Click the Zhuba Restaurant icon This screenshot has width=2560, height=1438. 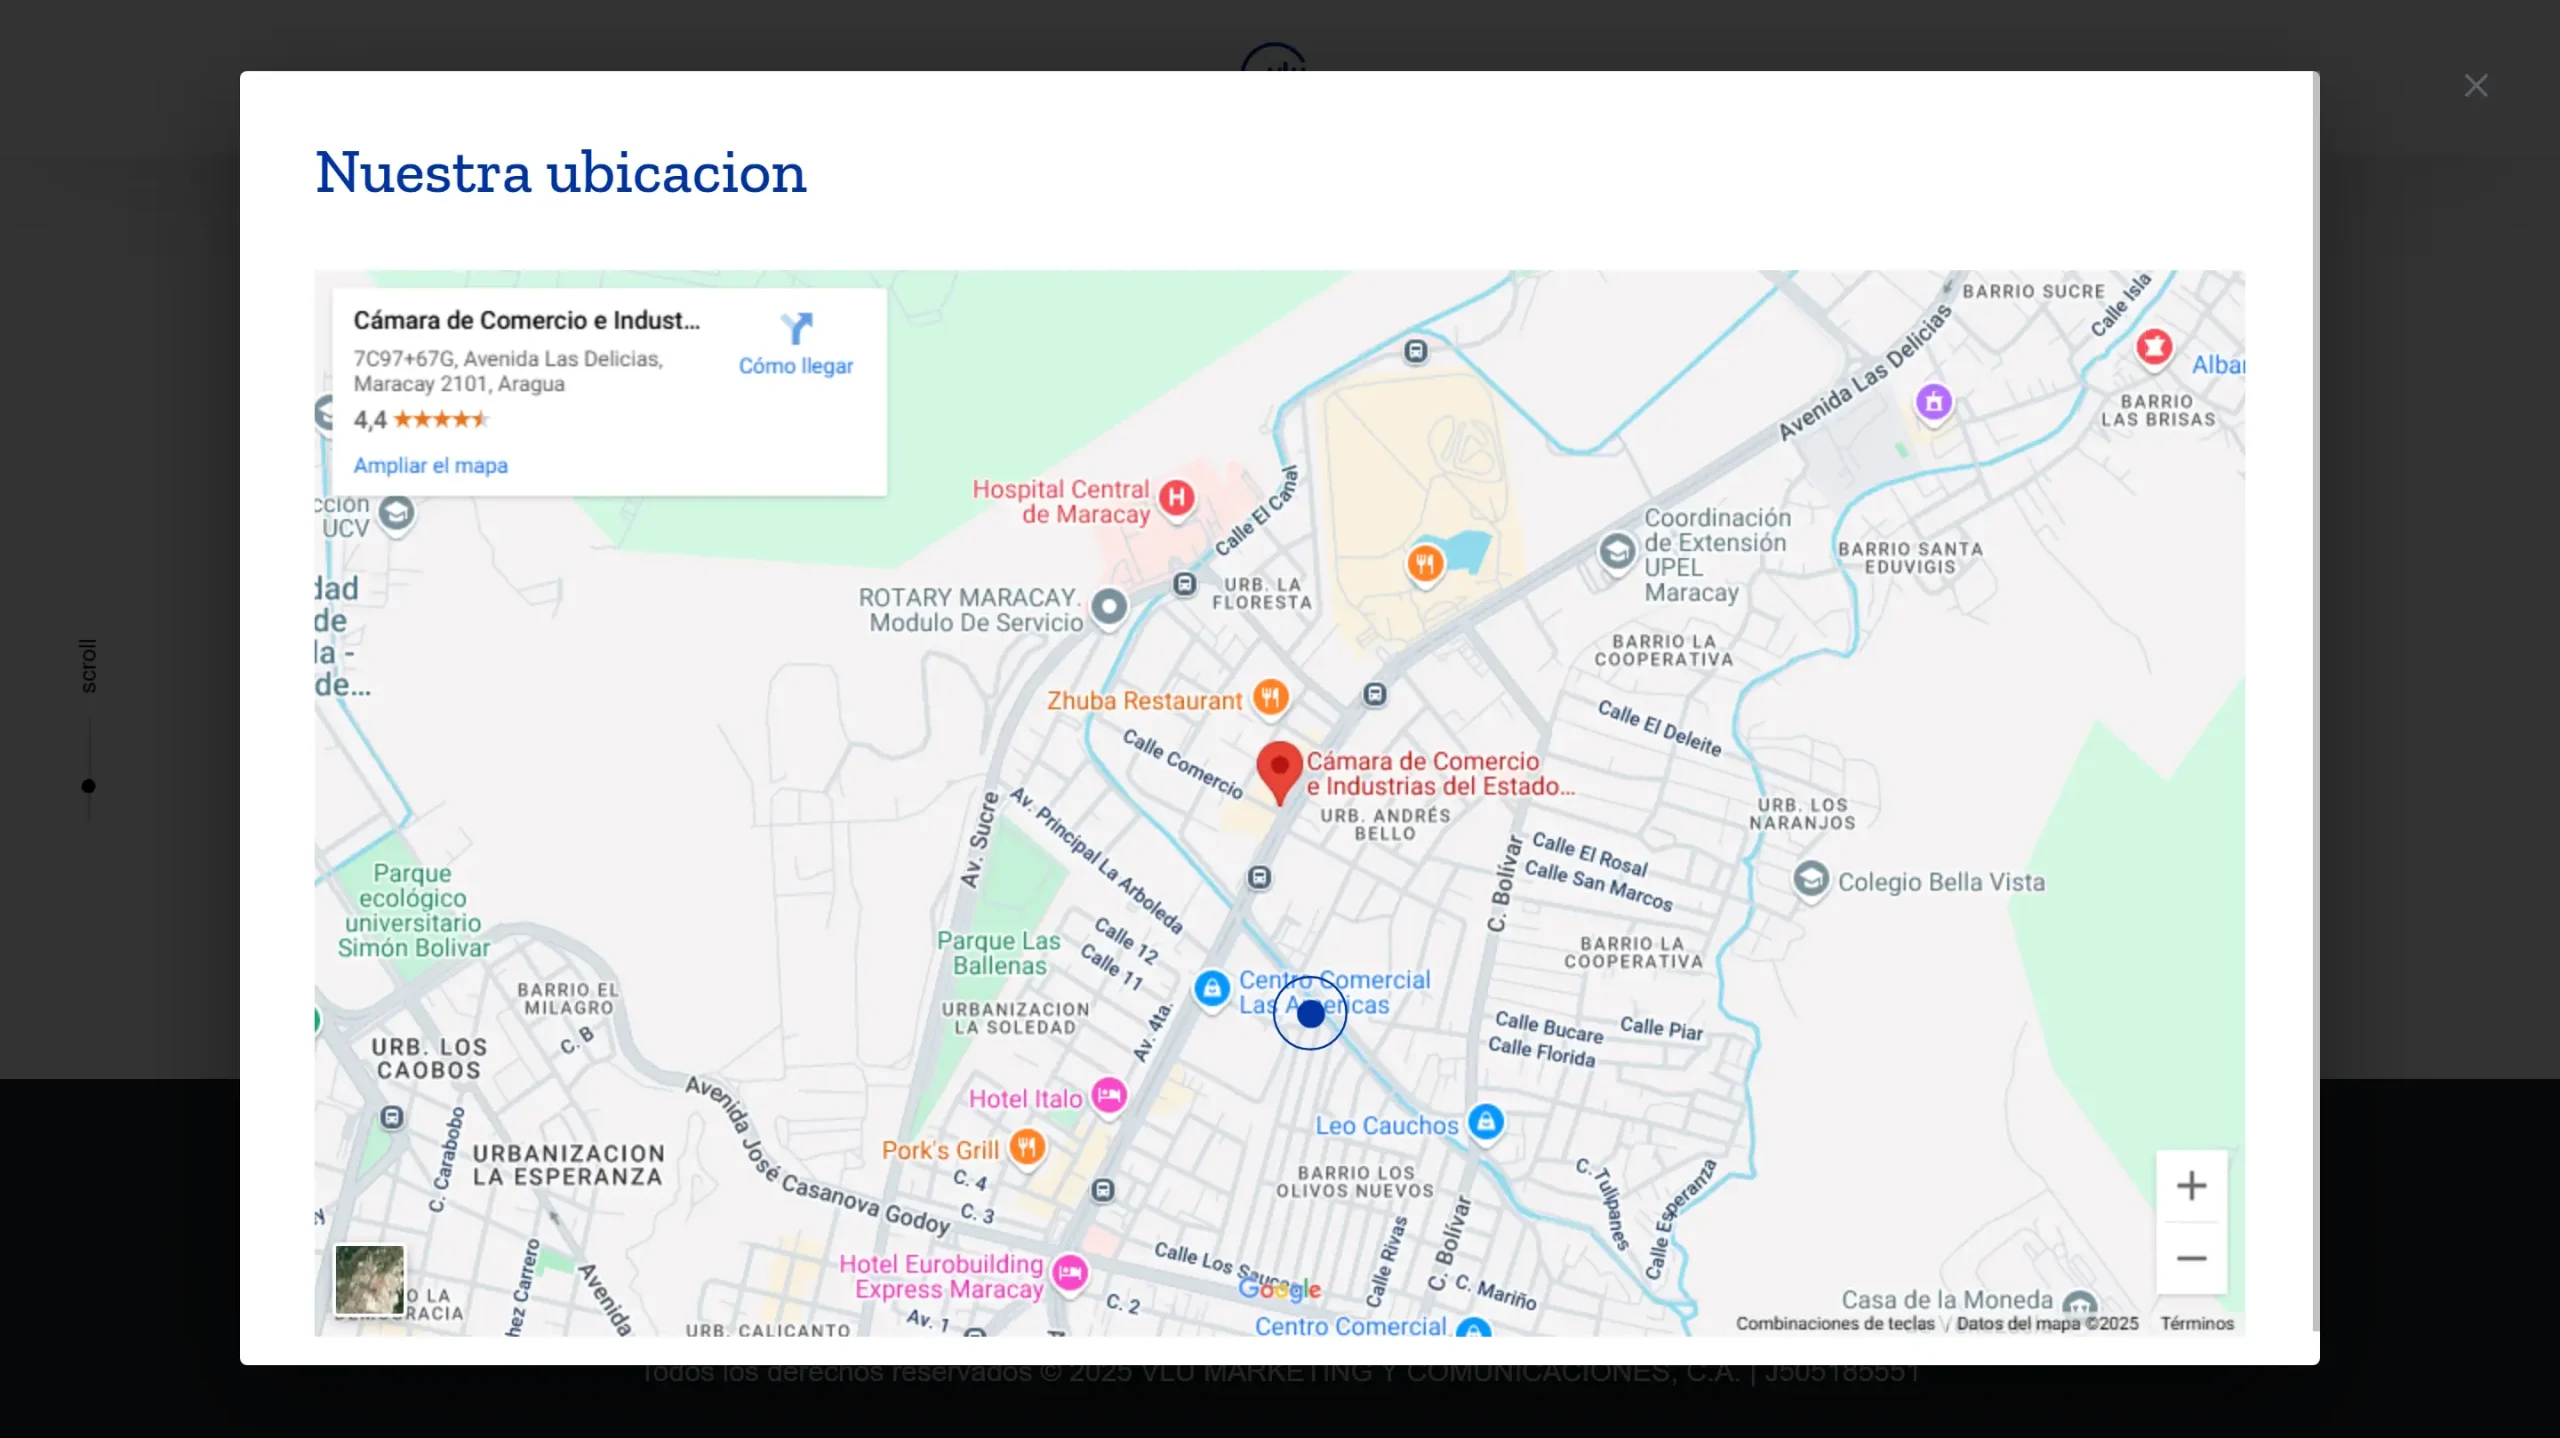click(x=1270, y=697)
